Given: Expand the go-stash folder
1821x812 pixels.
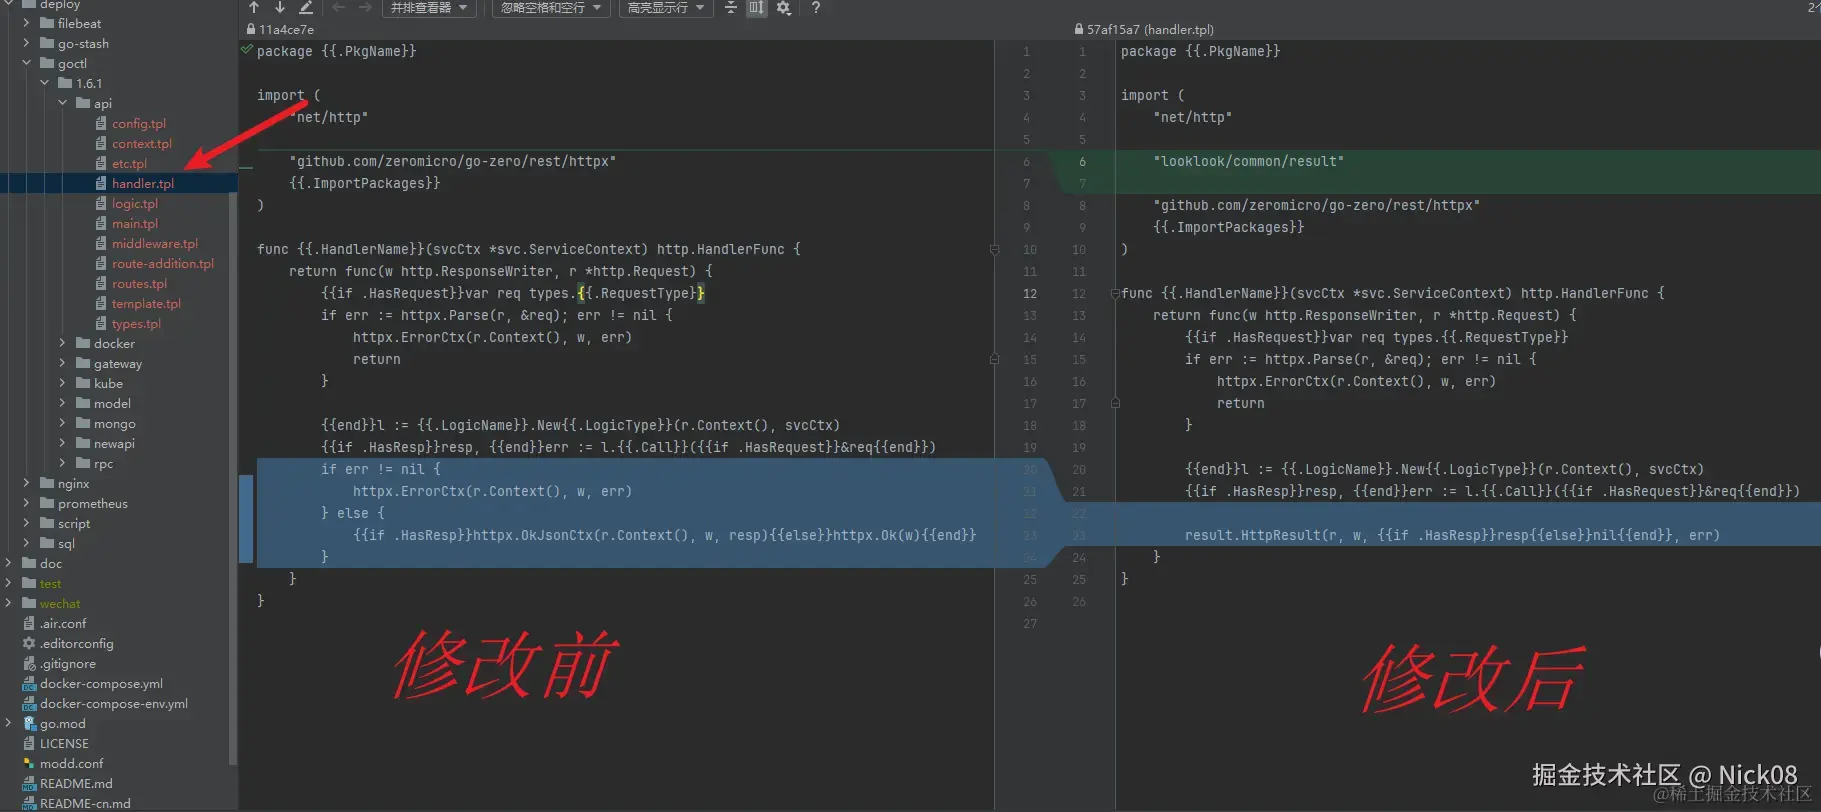Looking at the screenshot, I should pyautogui.click(x=27, y=43).
